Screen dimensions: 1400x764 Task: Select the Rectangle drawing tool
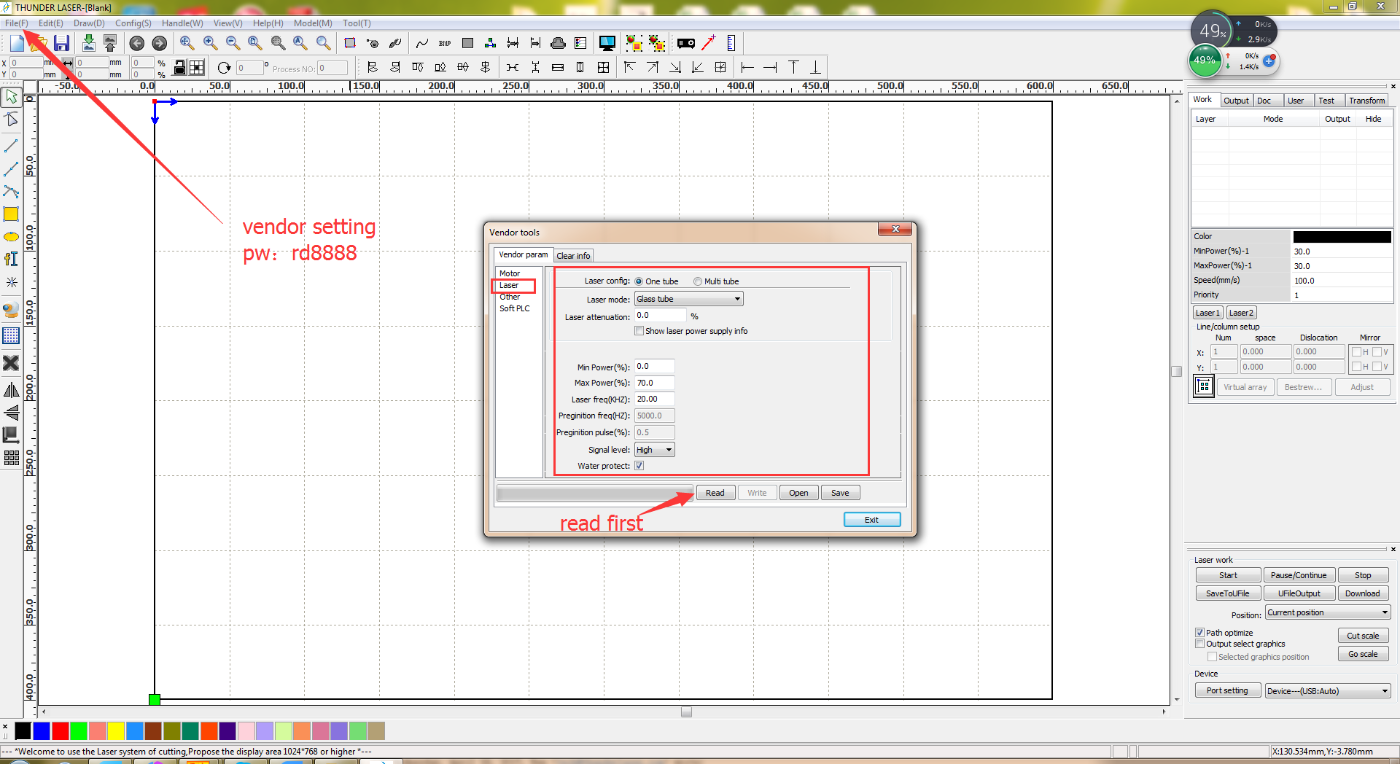[11, 214]
